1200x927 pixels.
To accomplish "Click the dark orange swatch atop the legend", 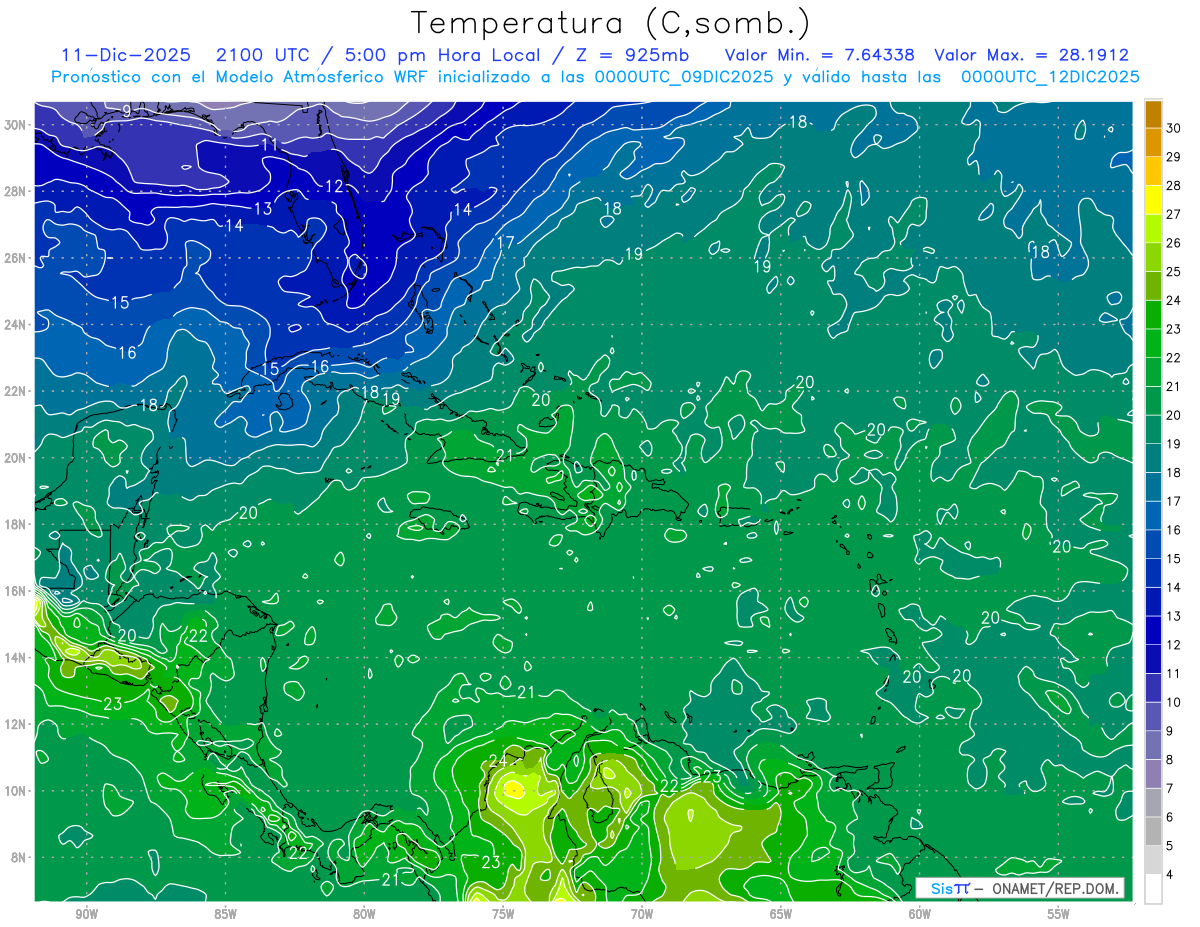I will point(1153,114).
